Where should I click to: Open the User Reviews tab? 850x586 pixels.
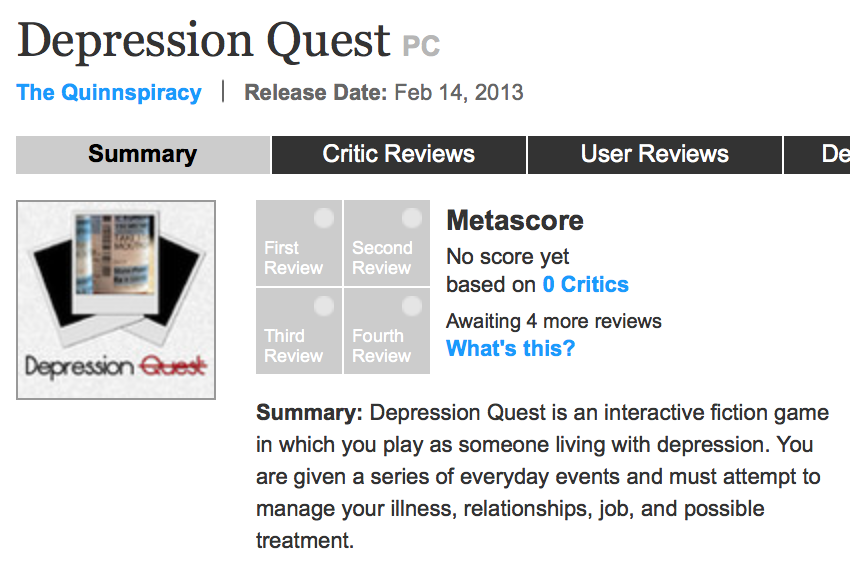[655, 155]
